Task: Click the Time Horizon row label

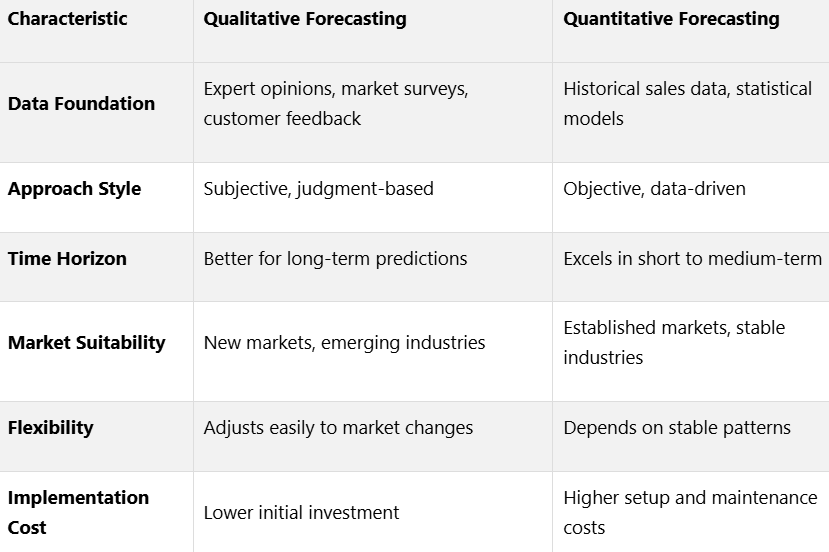Action: coord(67,259)
